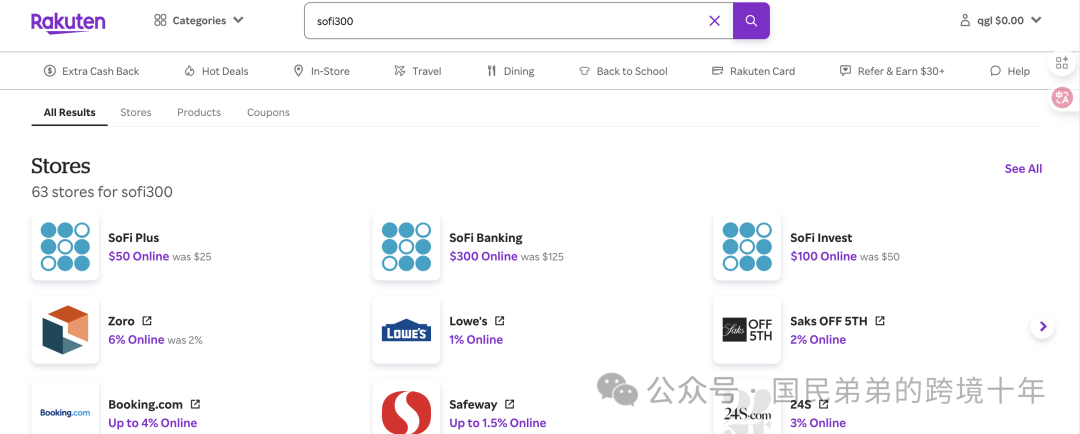Click external link icon beside Booking.com

click(196, 404)
